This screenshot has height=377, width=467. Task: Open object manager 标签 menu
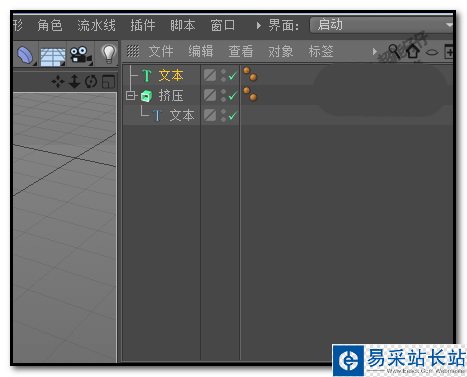pyautogui.click(x=321, y=52)
